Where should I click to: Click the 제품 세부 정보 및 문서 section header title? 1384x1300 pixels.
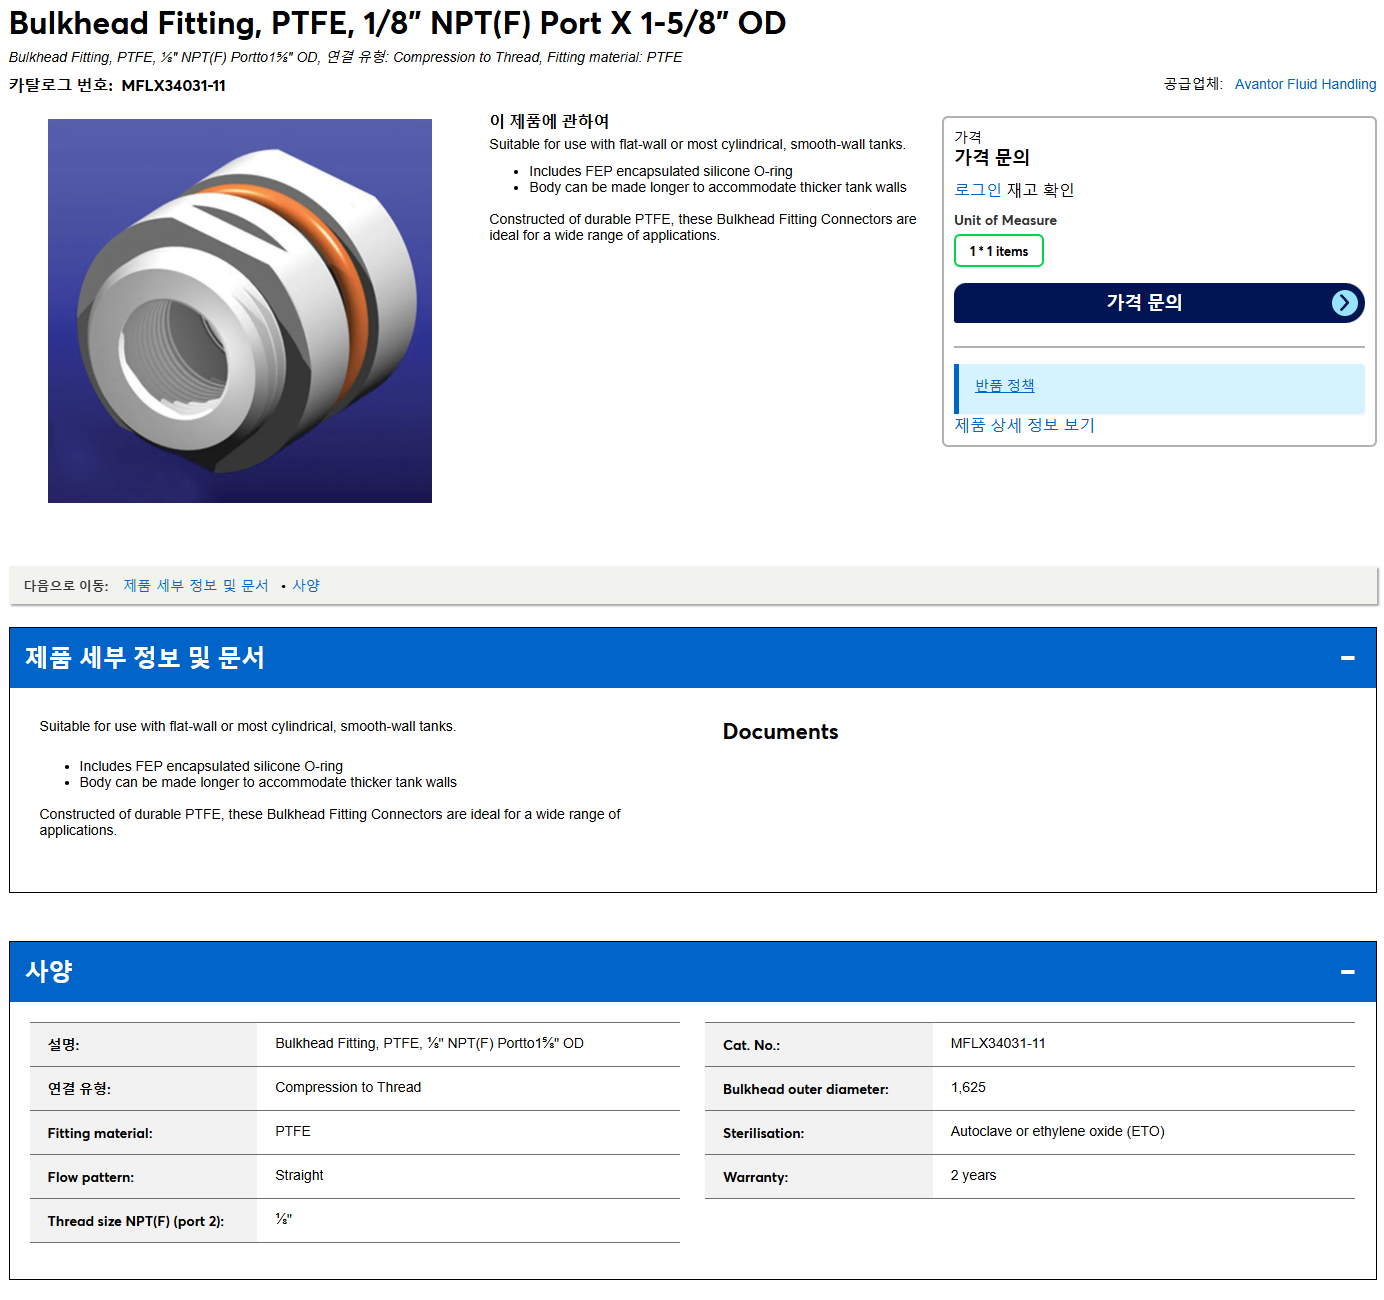(145, 658)
